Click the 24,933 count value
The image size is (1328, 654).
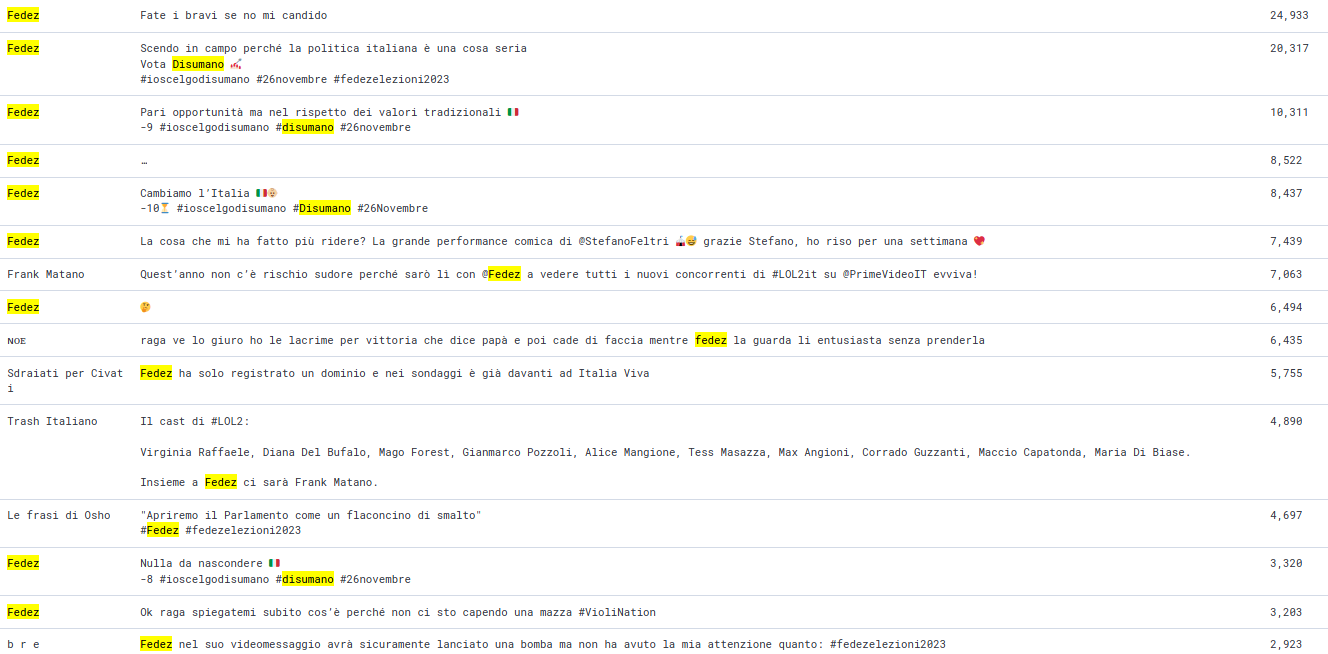(1289, 15)
